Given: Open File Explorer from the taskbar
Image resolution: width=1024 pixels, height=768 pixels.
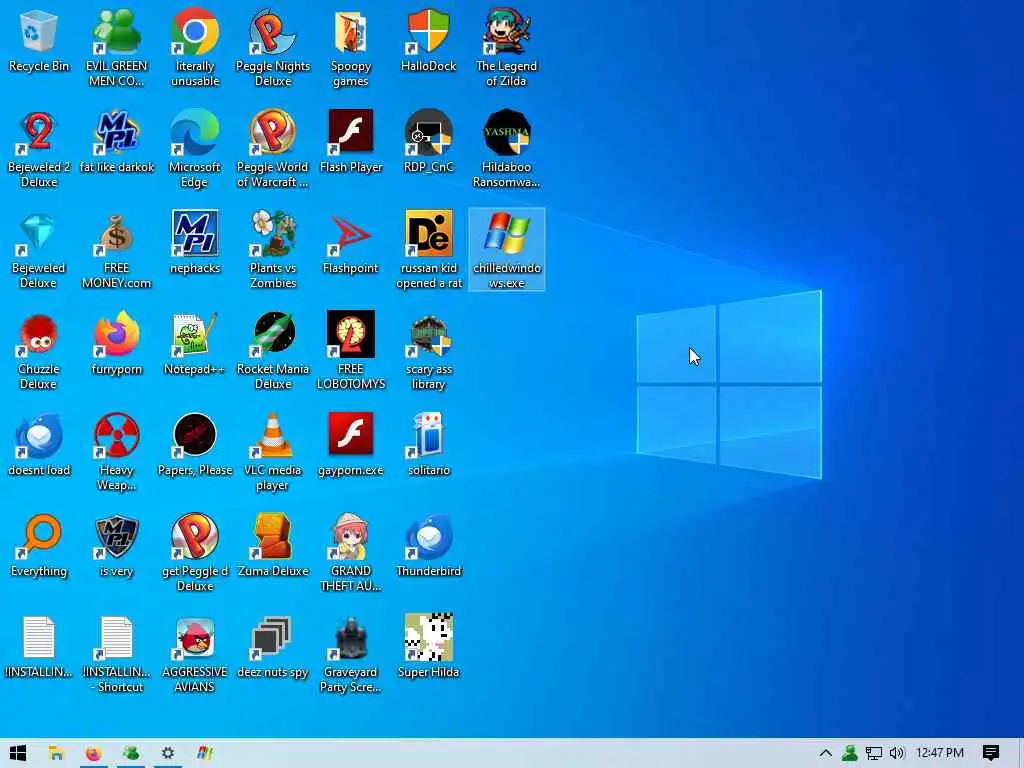Looking at the screenshot, I should click(x=56, y=753).
